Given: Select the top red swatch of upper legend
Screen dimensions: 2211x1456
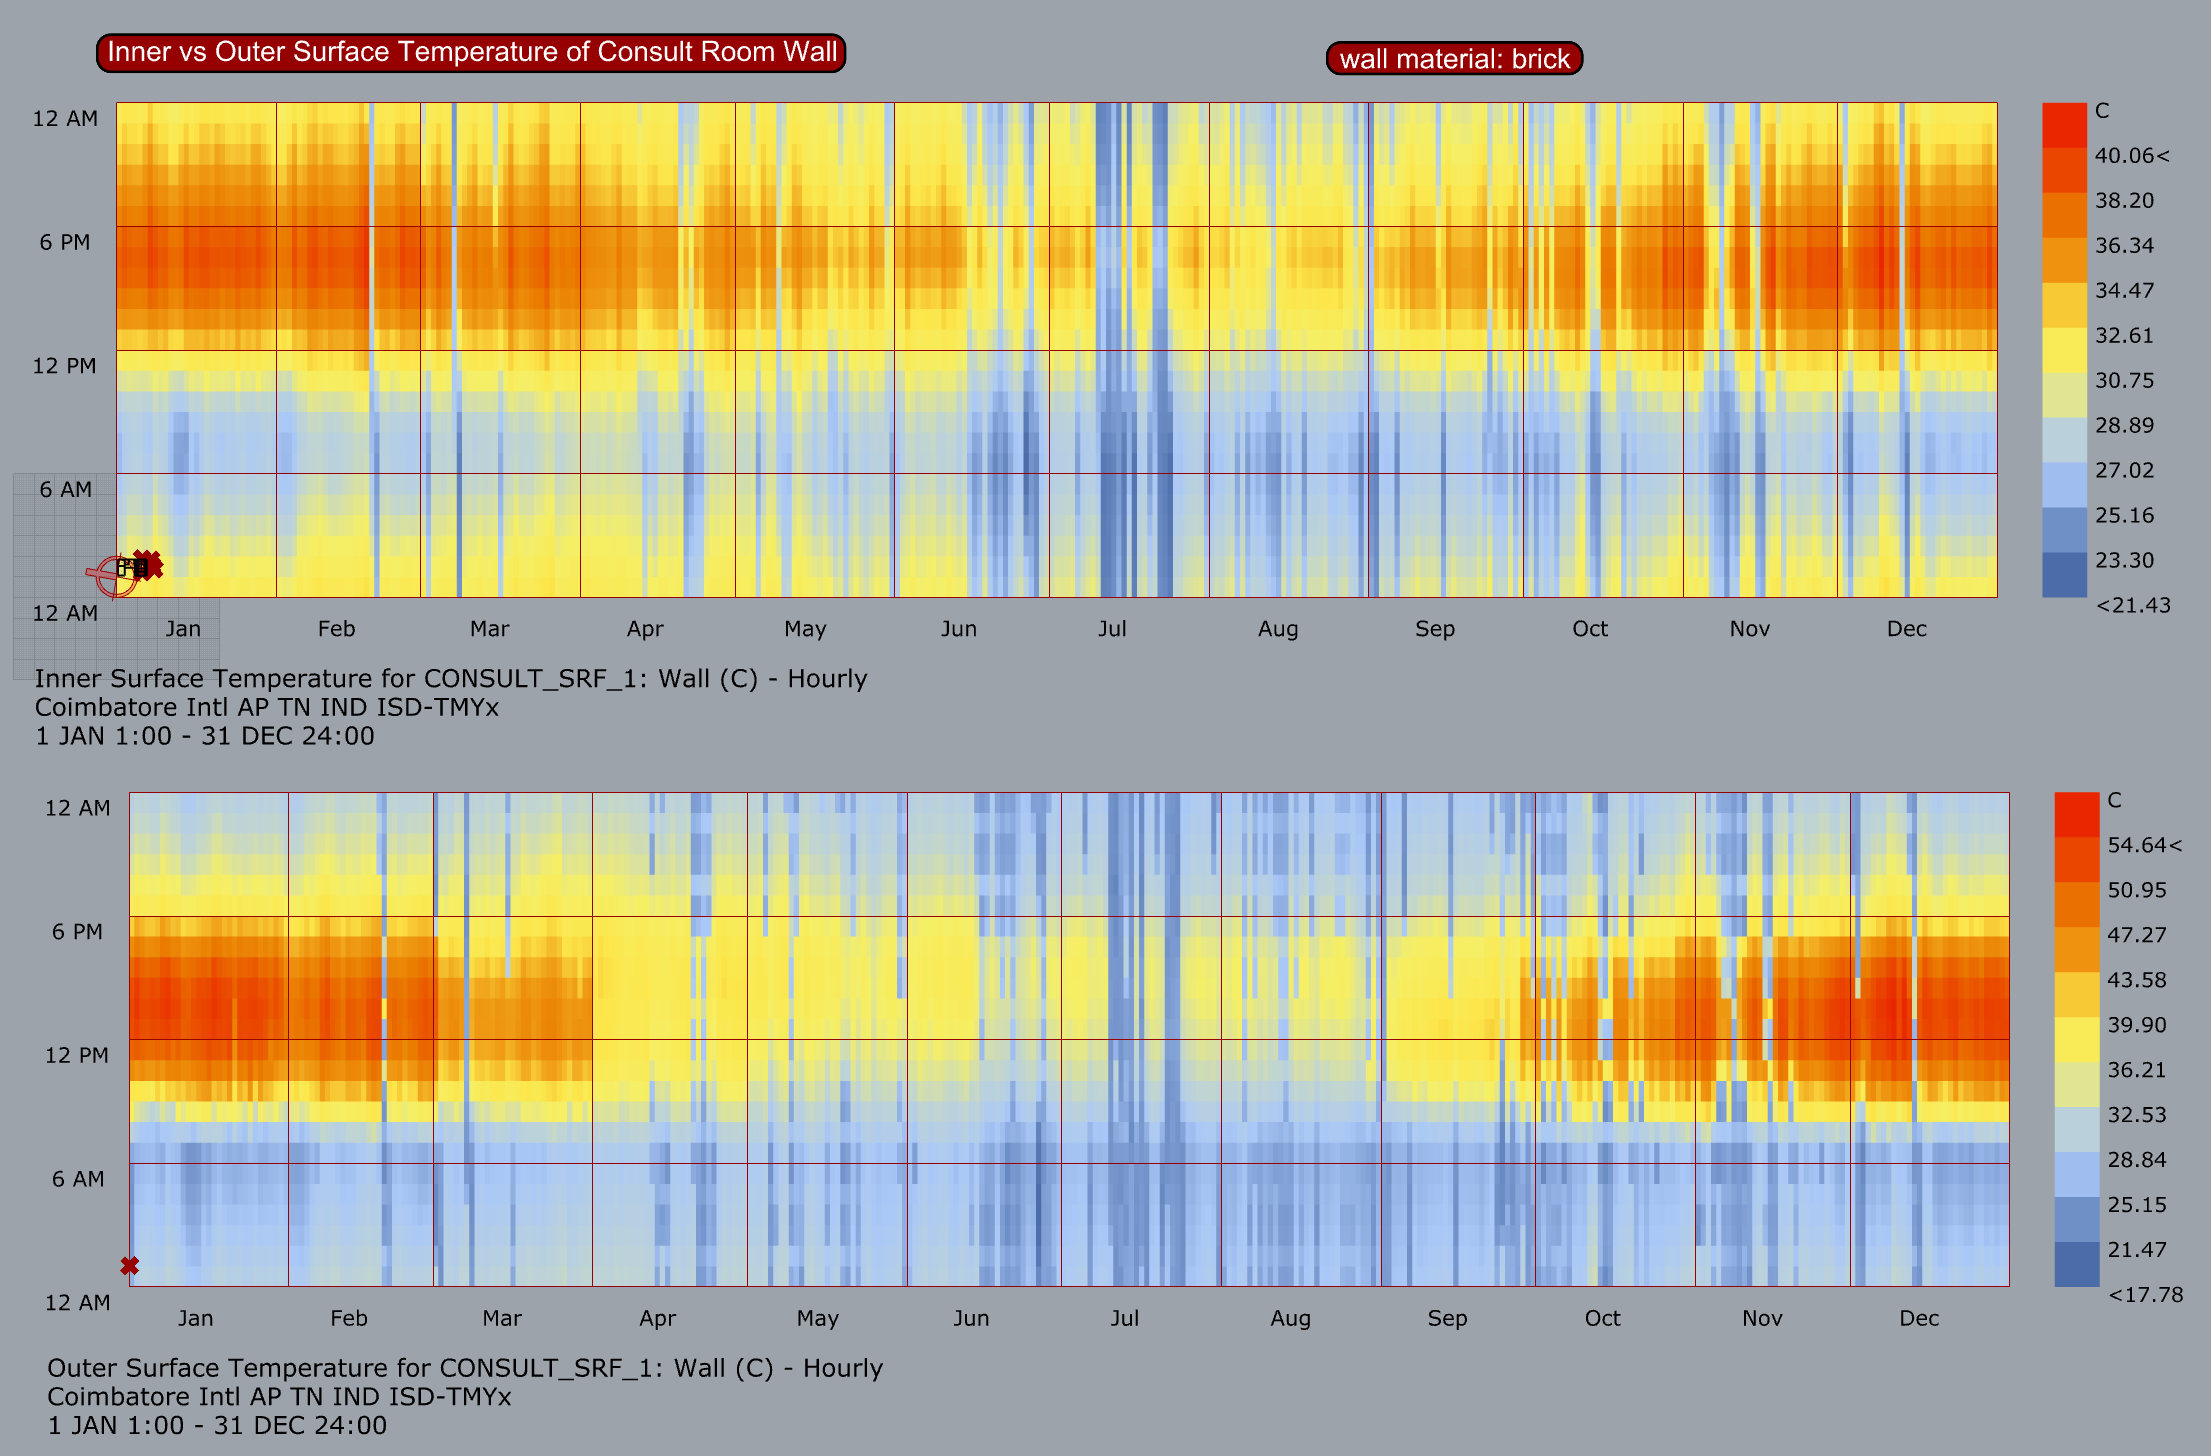Looking at the screenshot, I should tap(2064, 125).
